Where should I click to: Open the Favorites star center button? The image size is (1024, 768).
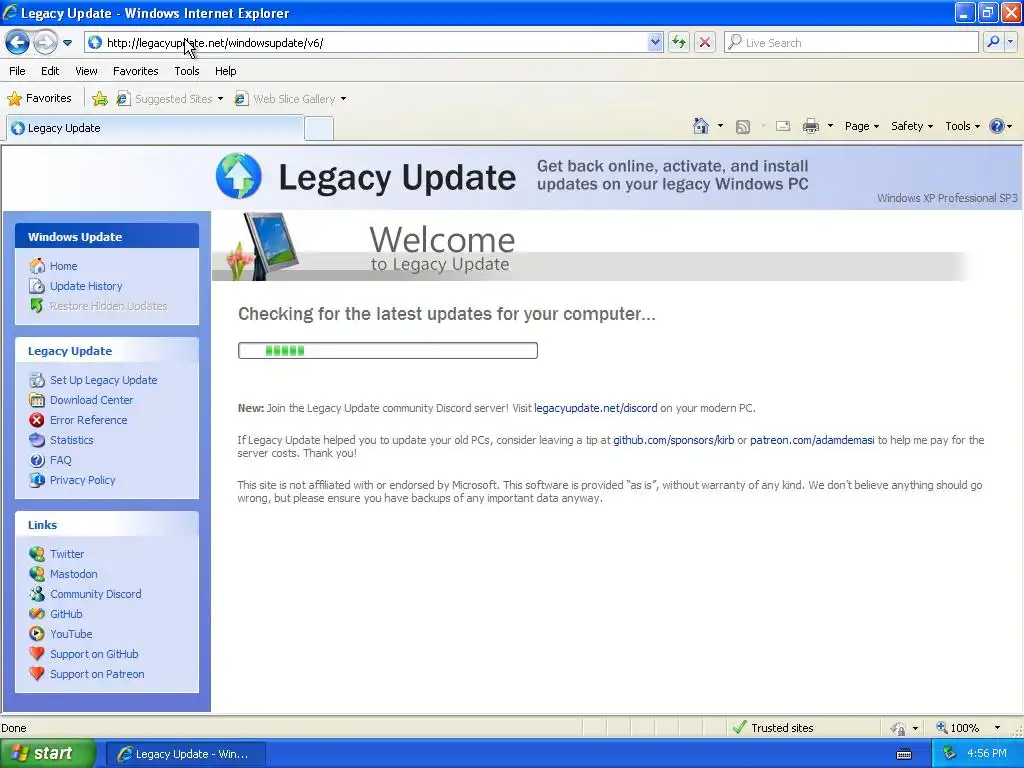39,99
